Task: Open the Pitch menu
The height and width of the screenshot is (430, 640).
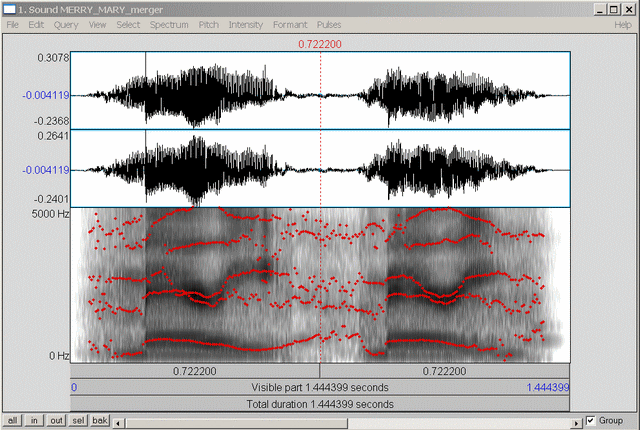Action: [x=209, y=23]
